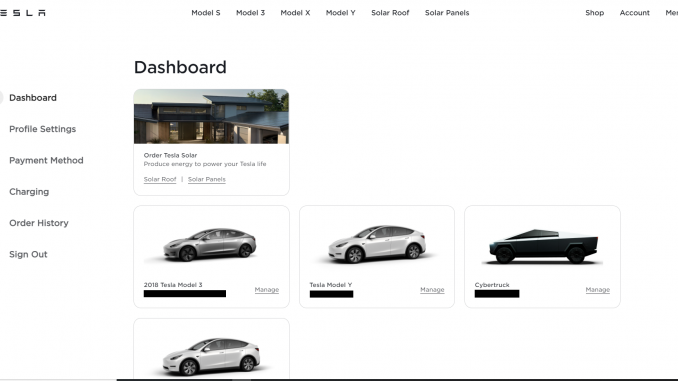Open Model S in navigation
This screenshot has width=678, height=381.
(206, 13)
